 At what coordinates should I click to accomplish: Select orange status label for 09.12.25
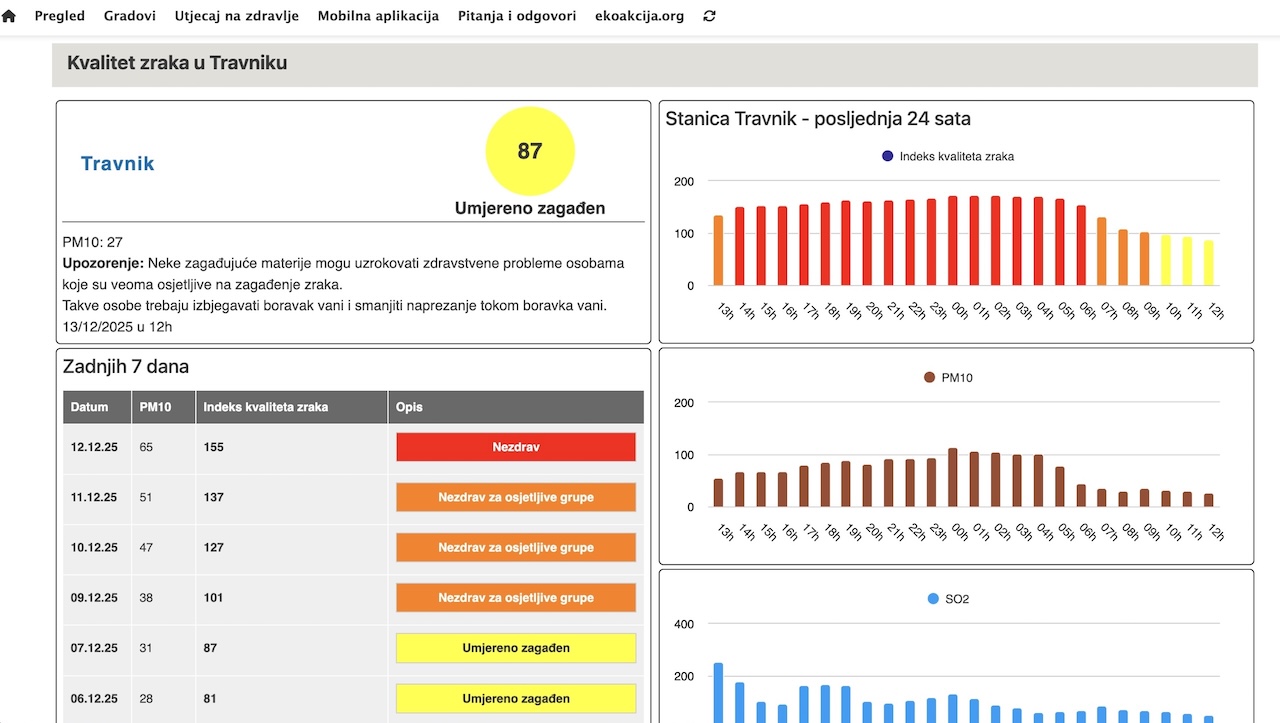[x=516, y=598]
